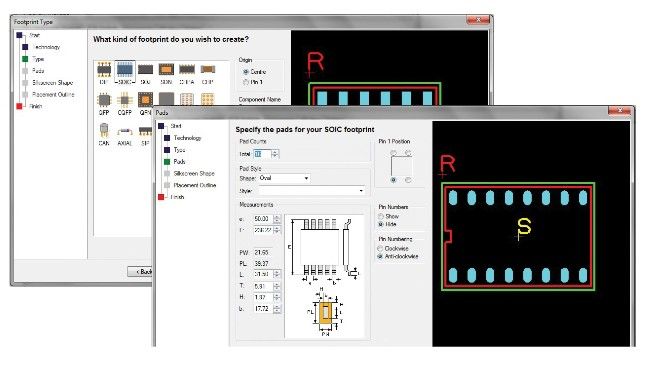This screenshot has width=656, height=369.
Task: Click the Total pad count input field
Action: click(x=262, y=154)
